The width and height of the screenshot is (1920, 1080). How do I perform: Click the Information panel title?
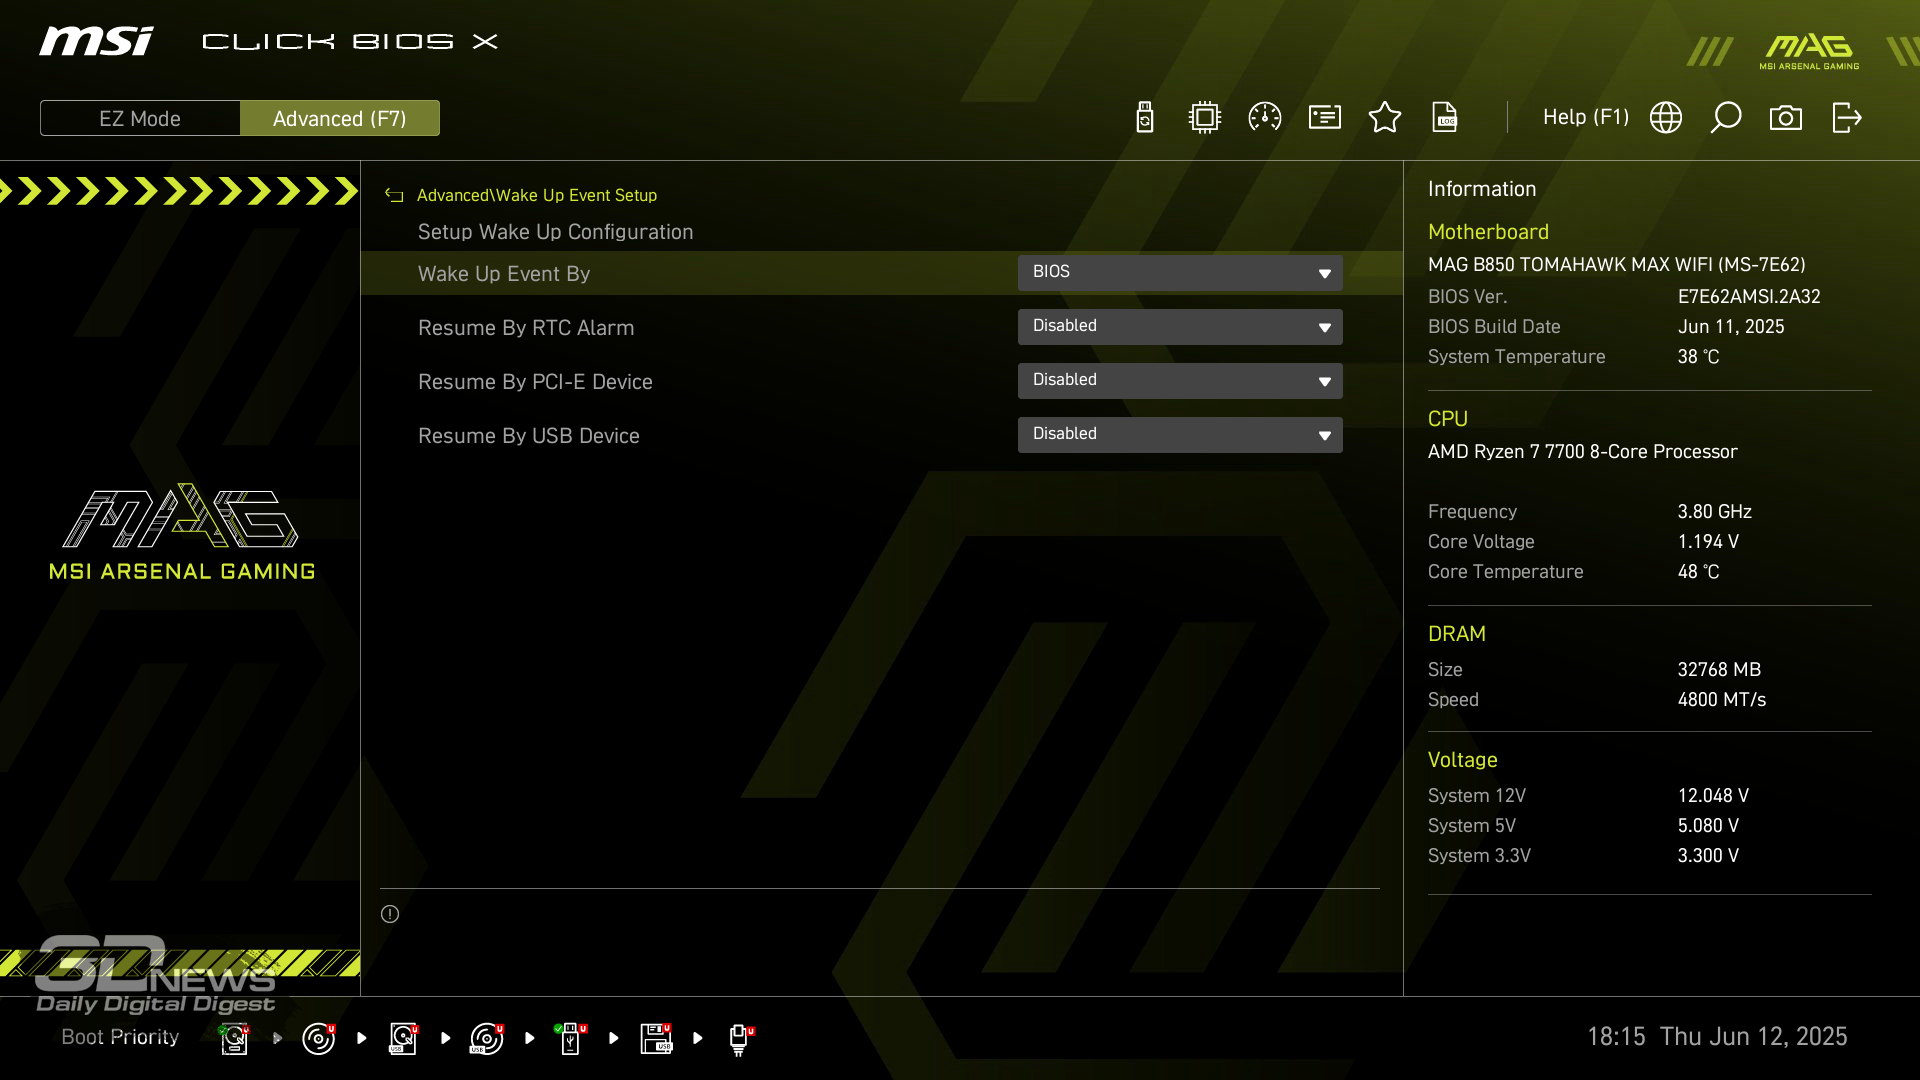(x=1481, y=189)
